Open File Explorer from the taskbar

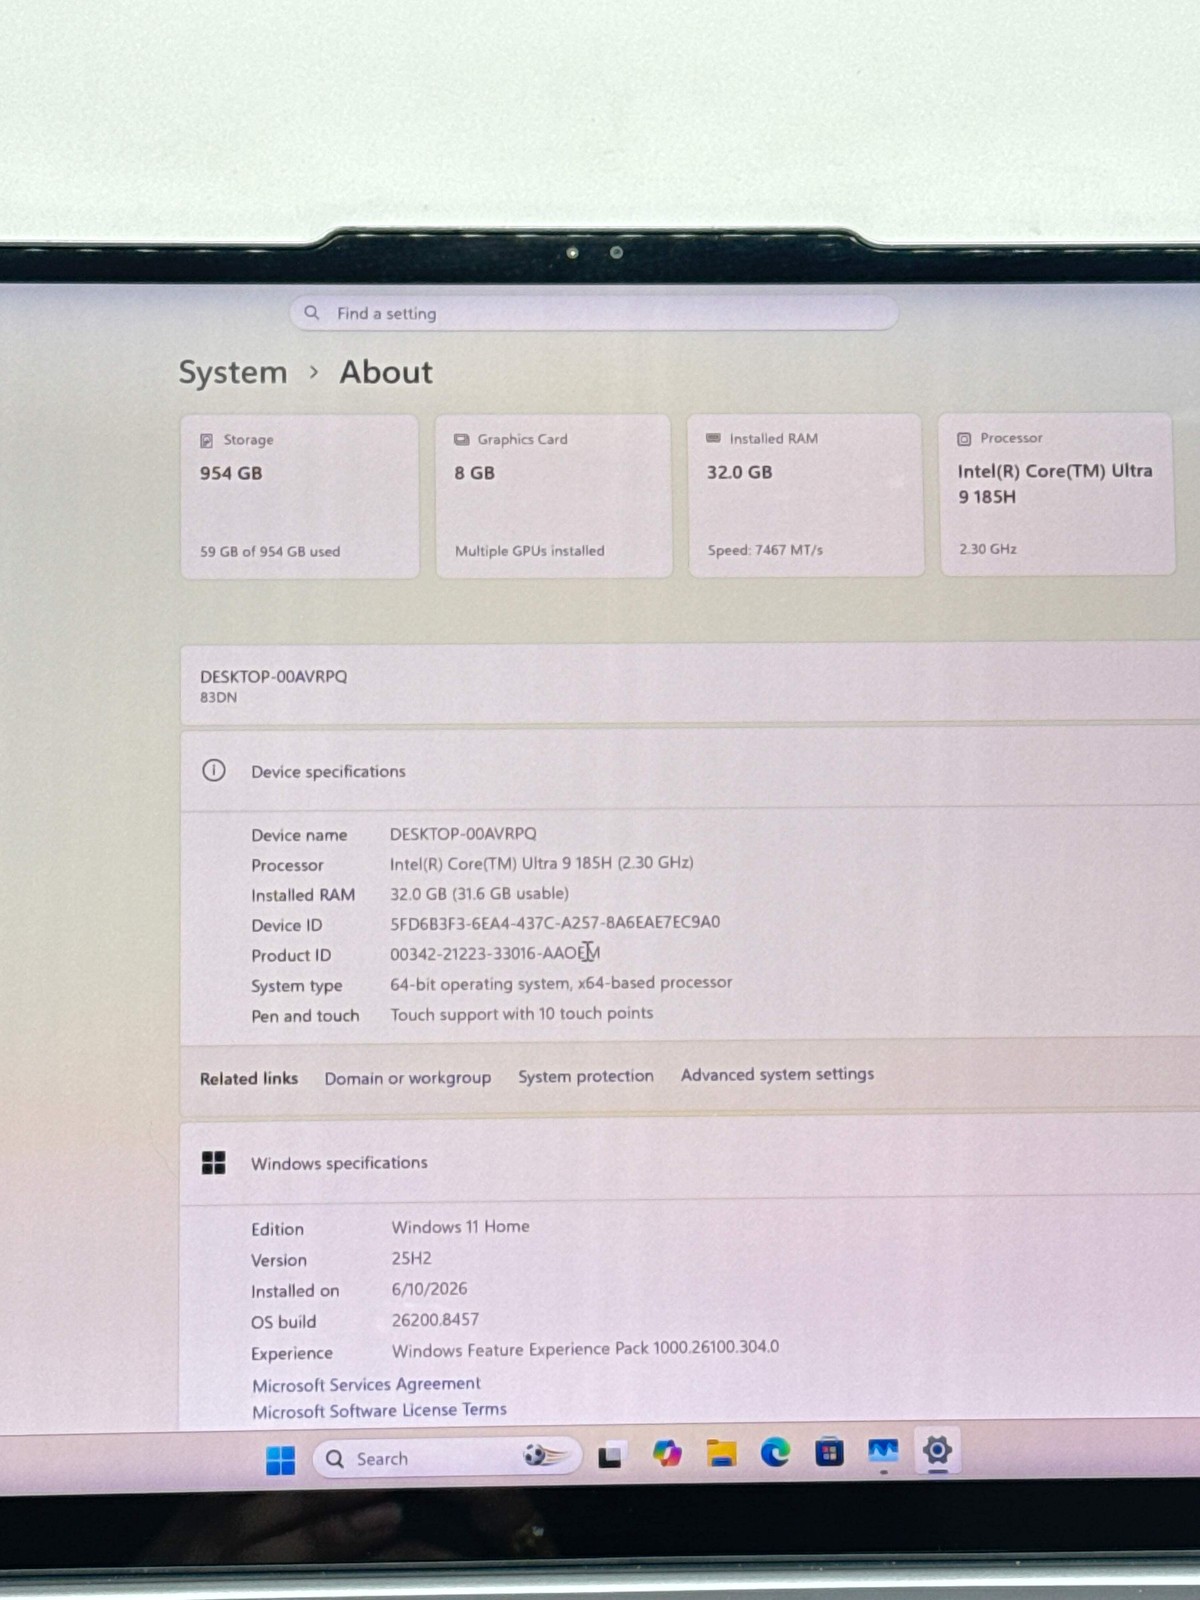721,1452
